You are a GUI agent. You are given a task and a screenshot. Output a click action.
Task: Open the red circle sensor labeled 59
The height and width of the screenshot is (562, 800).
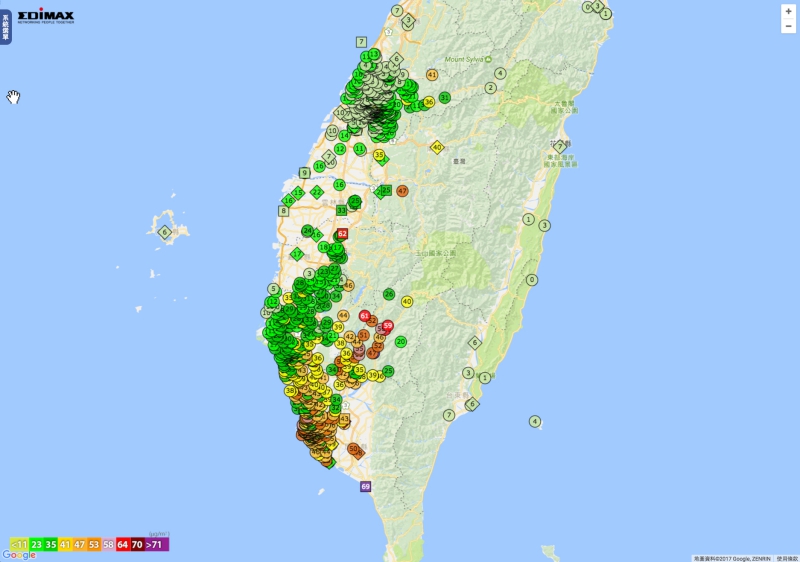click(x=388, y=325)
